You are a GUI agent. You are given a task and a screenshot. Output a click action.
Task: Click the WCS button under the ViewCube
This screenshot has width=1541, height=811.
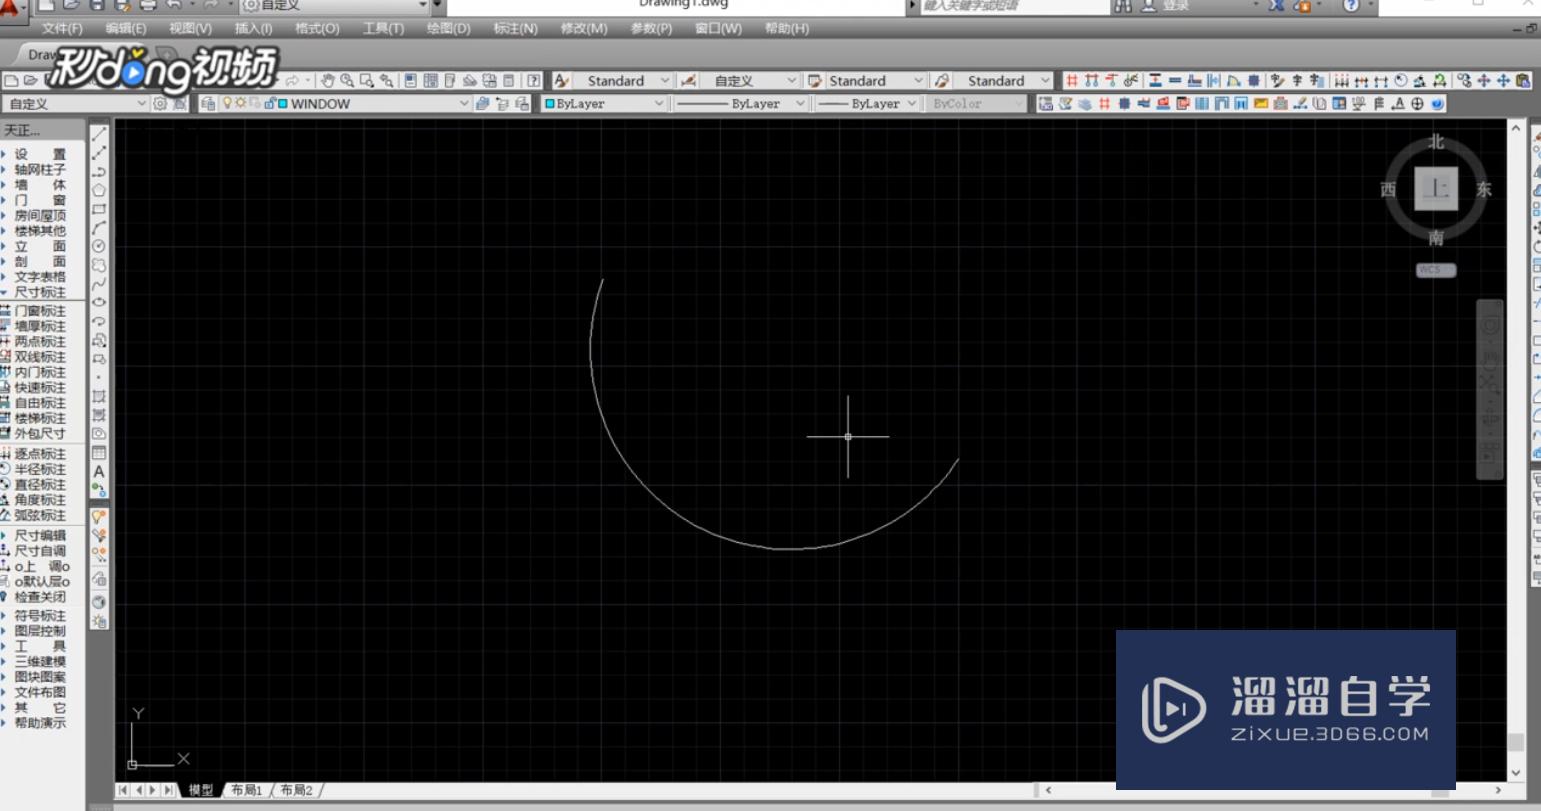point(1436,270)
